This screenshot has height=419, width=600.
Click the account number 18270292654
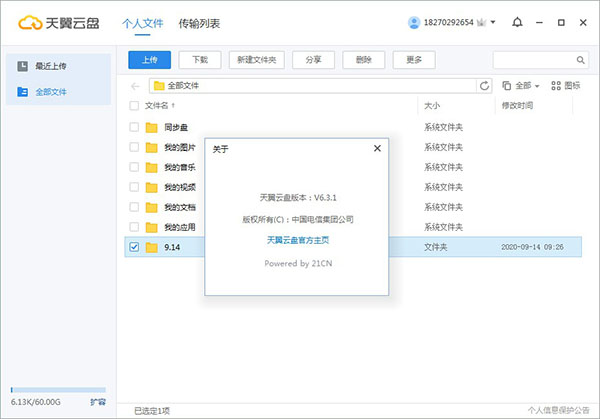(x=449, y=23)
